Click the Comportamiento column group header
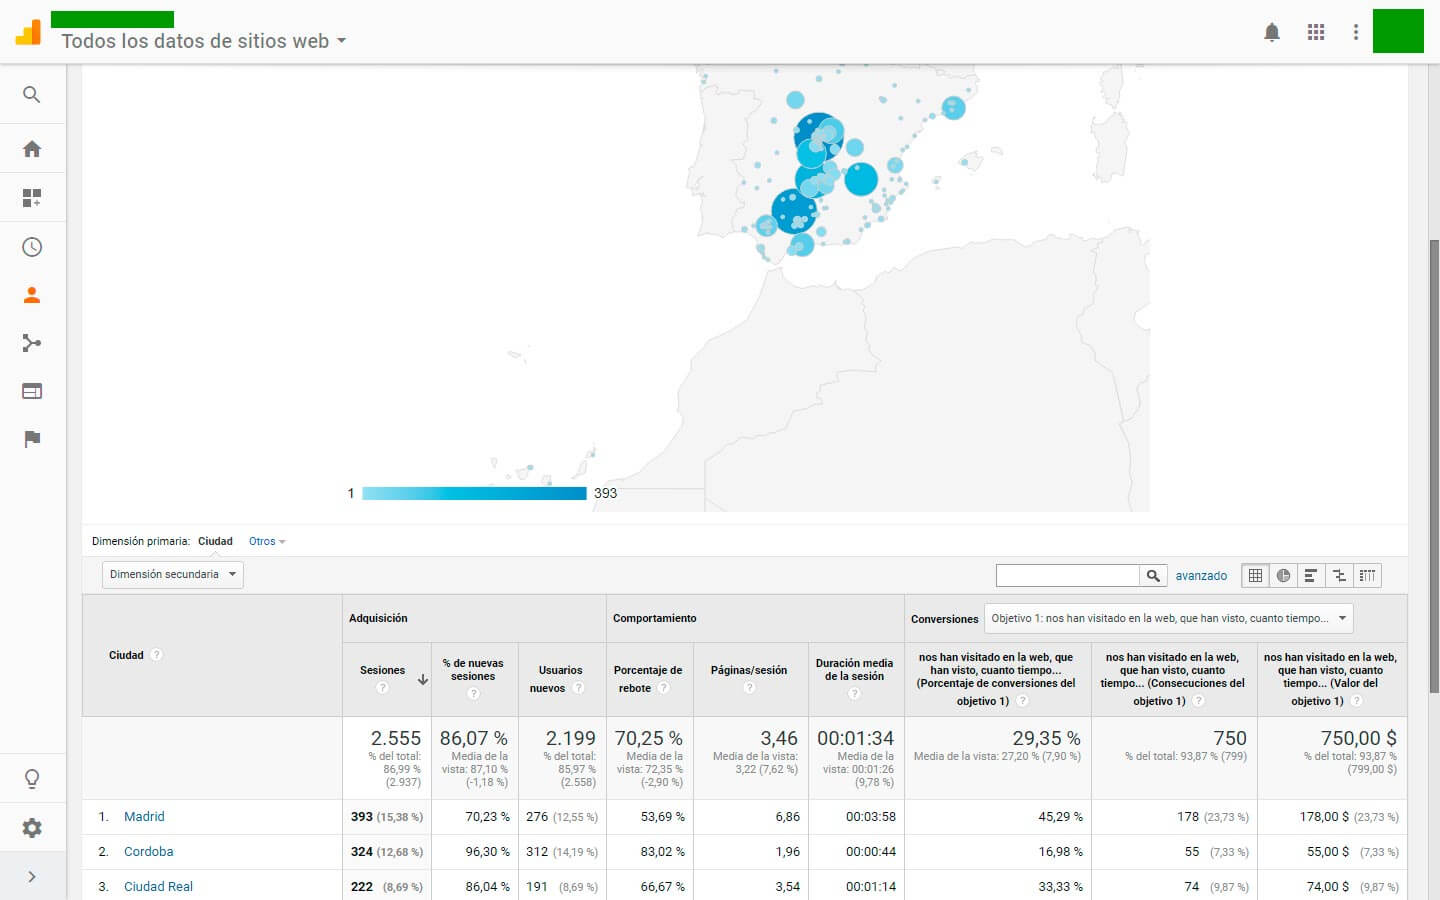The image size is (1440, 900). click(654, 618)
